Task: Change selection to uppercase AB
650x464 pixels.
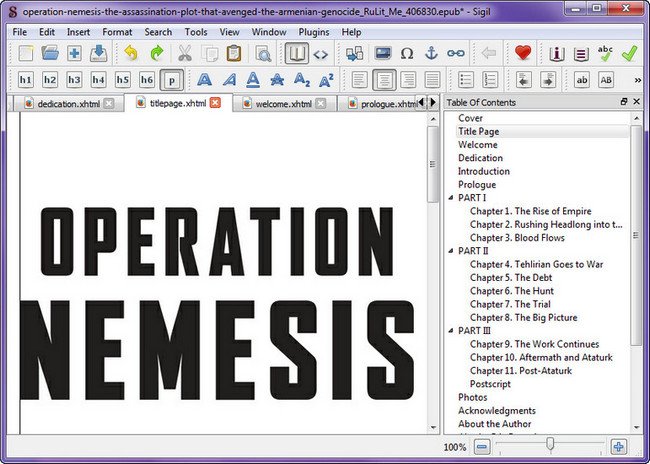Action: click(606, 80)
